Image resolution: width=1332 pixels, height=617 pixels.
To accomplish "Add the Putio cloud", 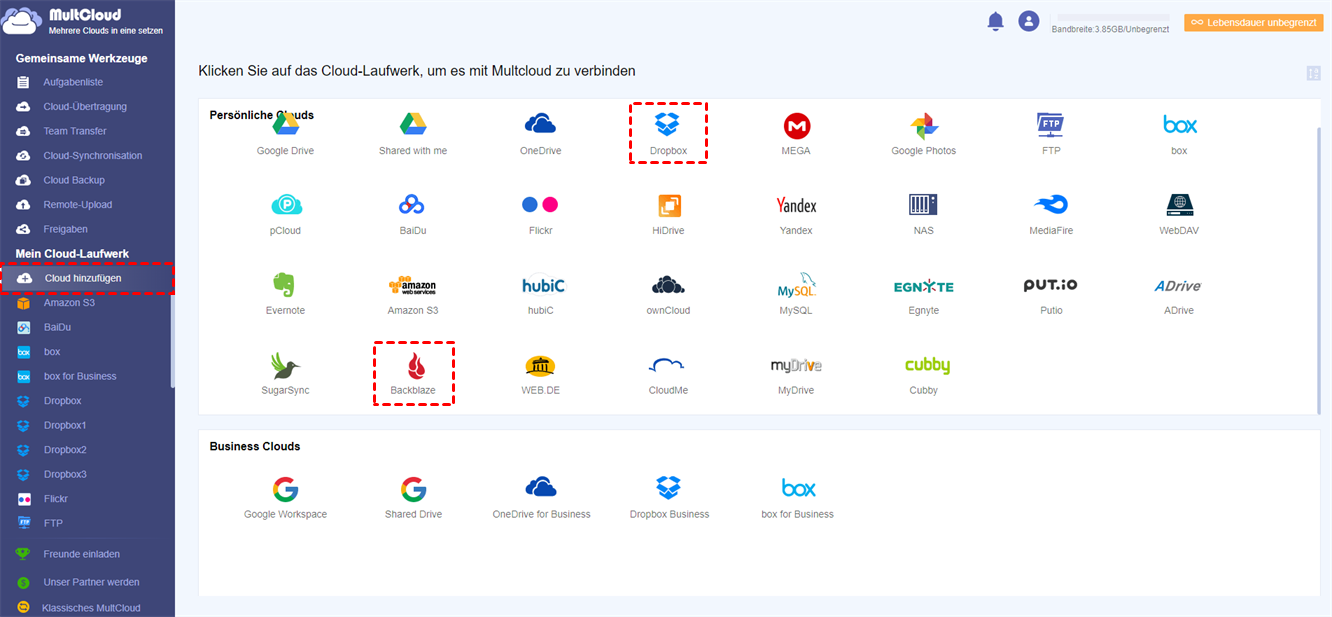I will tap(1051, 294).
